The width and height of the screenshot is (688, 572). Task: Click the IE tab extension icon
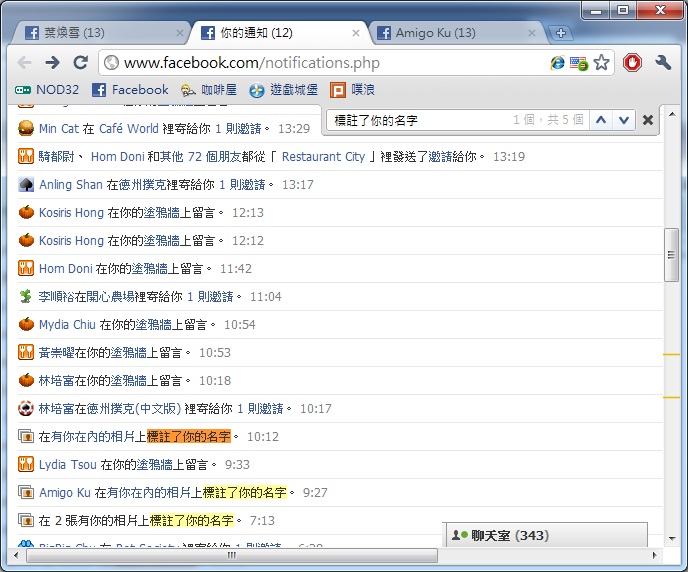pyautogui.click(x=557, y=63)
